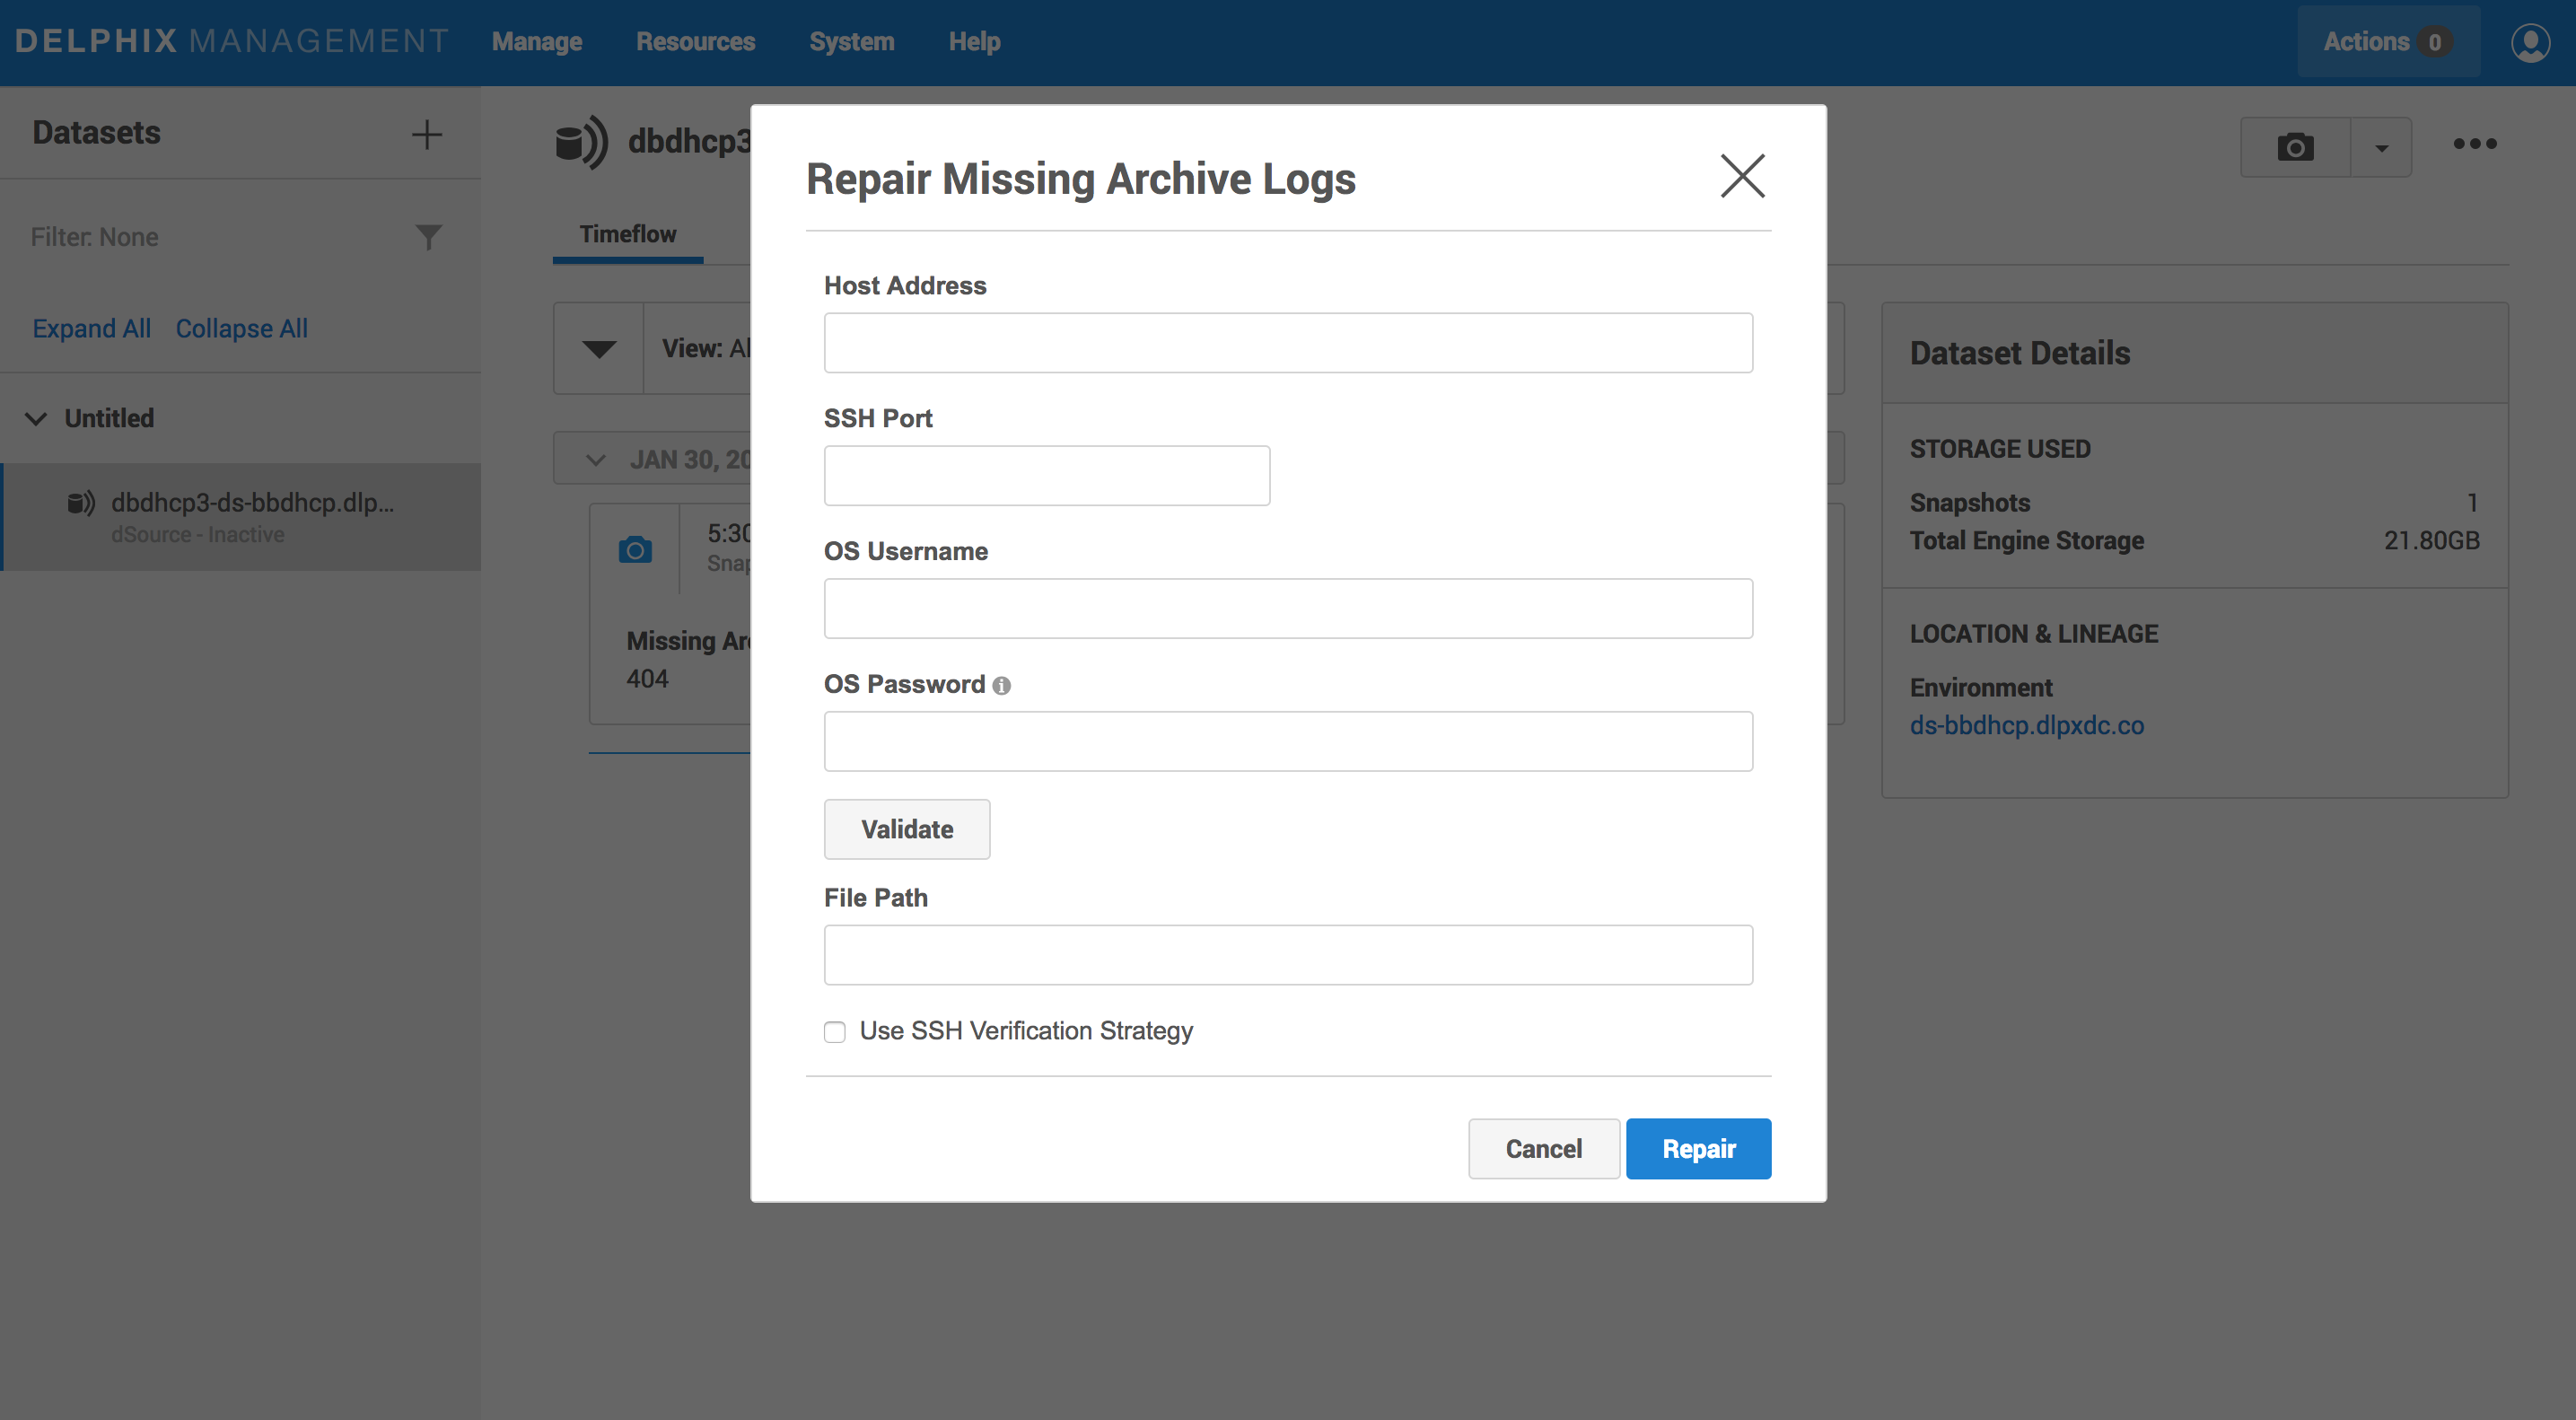2576x1420 pixels.
Task: Click the OS Password info icon
Action: [x=1001, y=686]
